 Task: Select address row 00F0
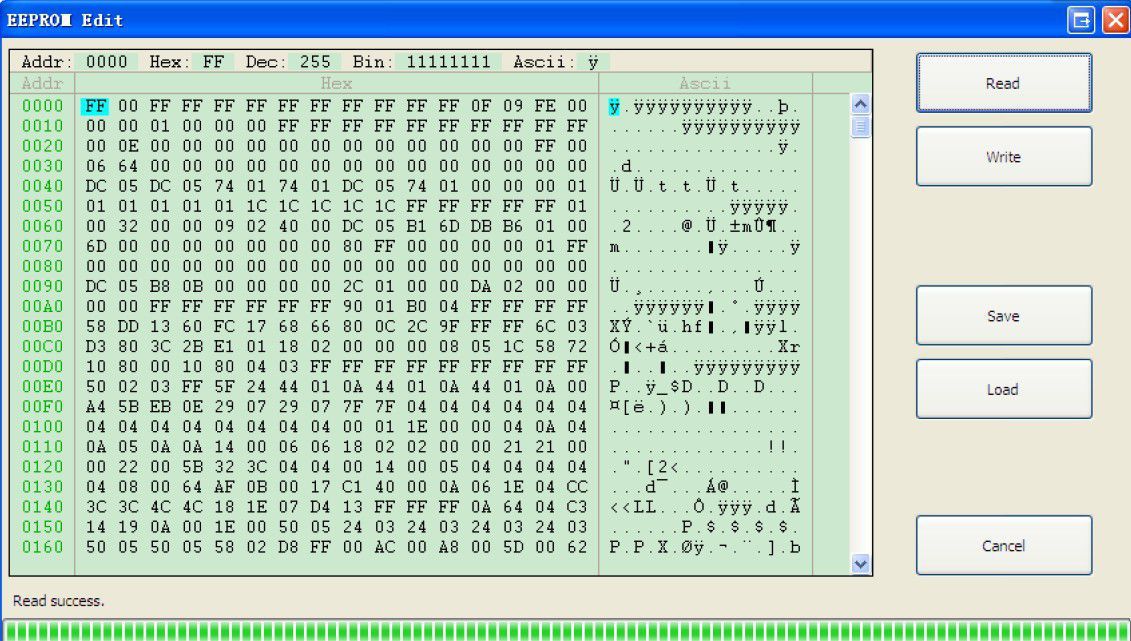tap(43, 407)
